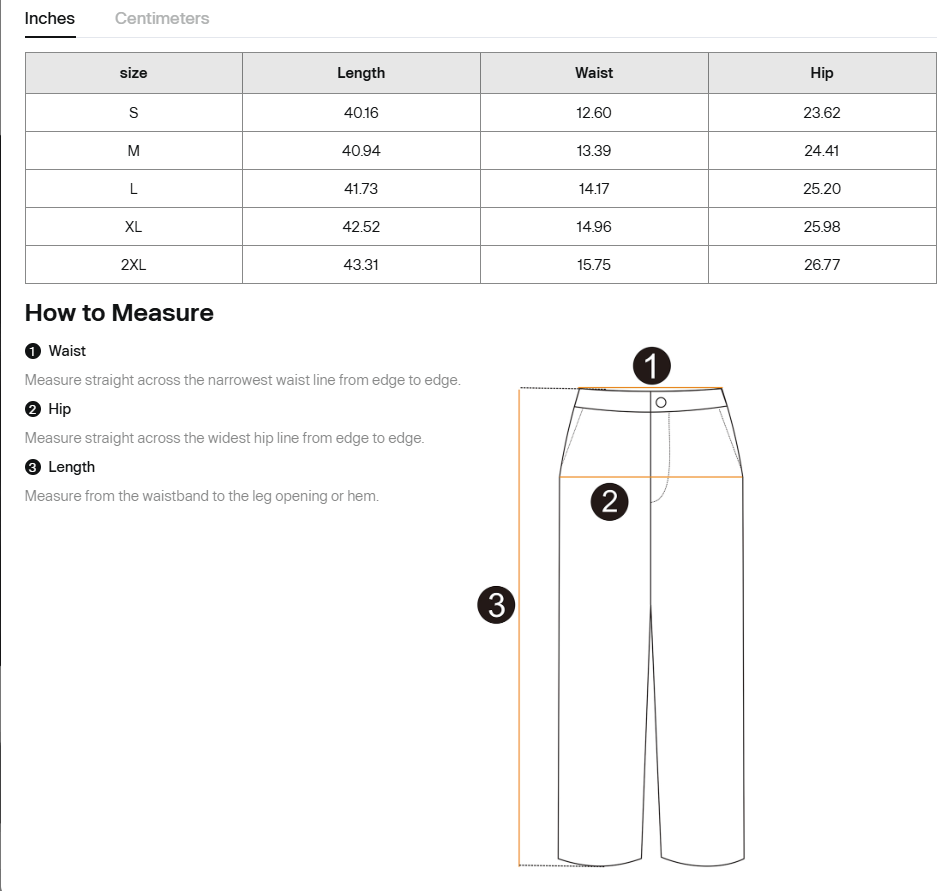Click the XL length value 42.52
951x891 pixels.
click(x=361, y=227)
